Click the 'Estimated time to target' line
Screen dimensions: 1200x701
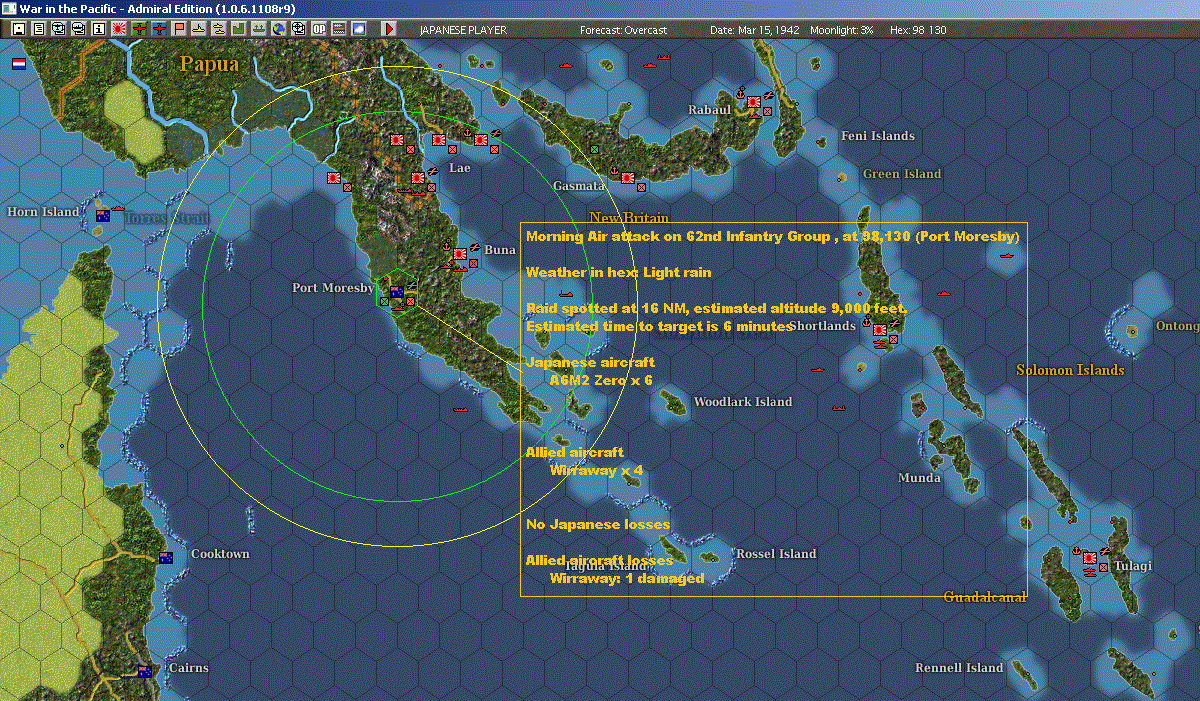[659, 326]
